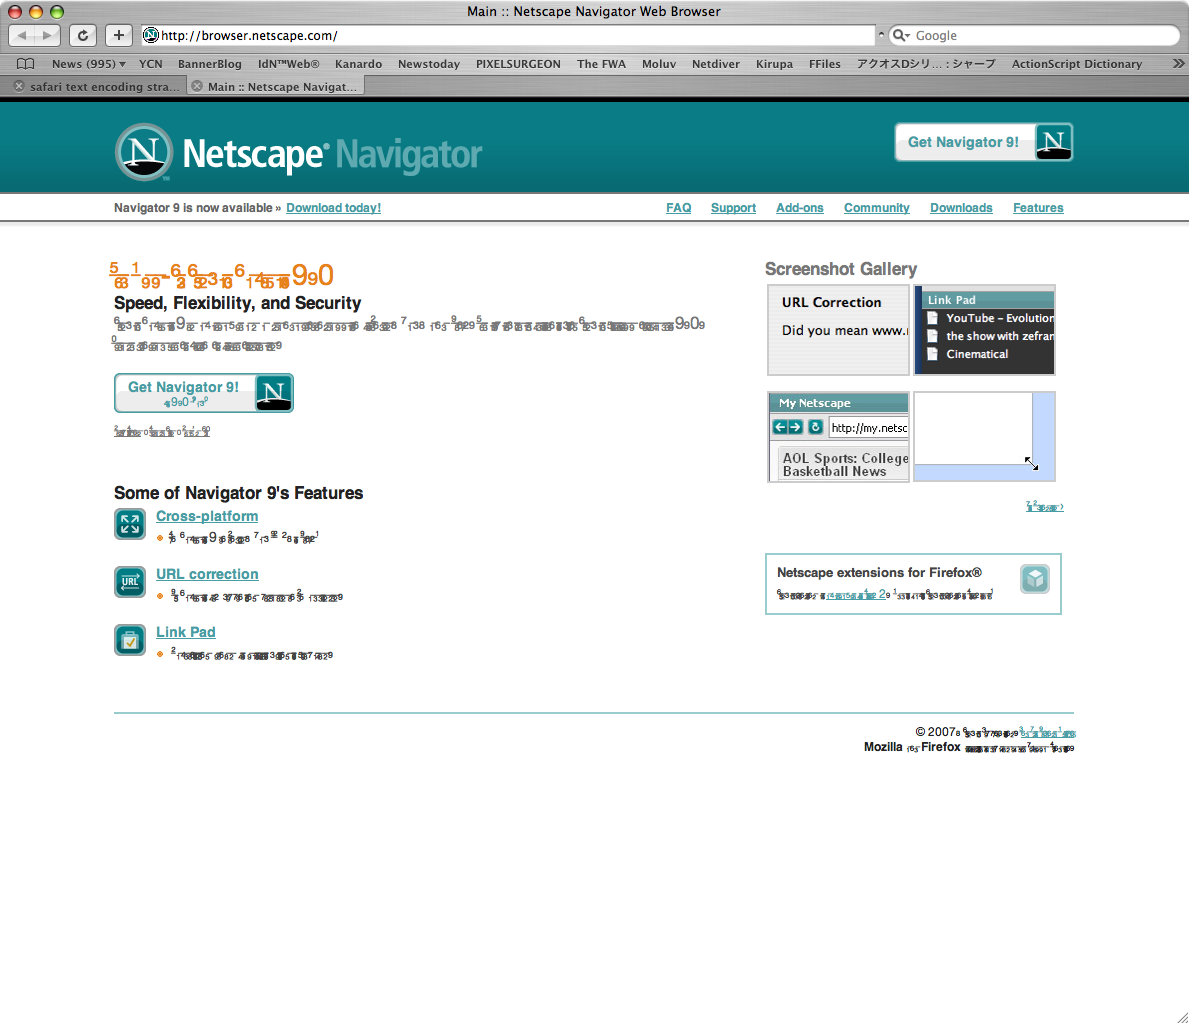1189x1024 pixels.
Task: Click the URL correction link
Action: click(207, 574)
